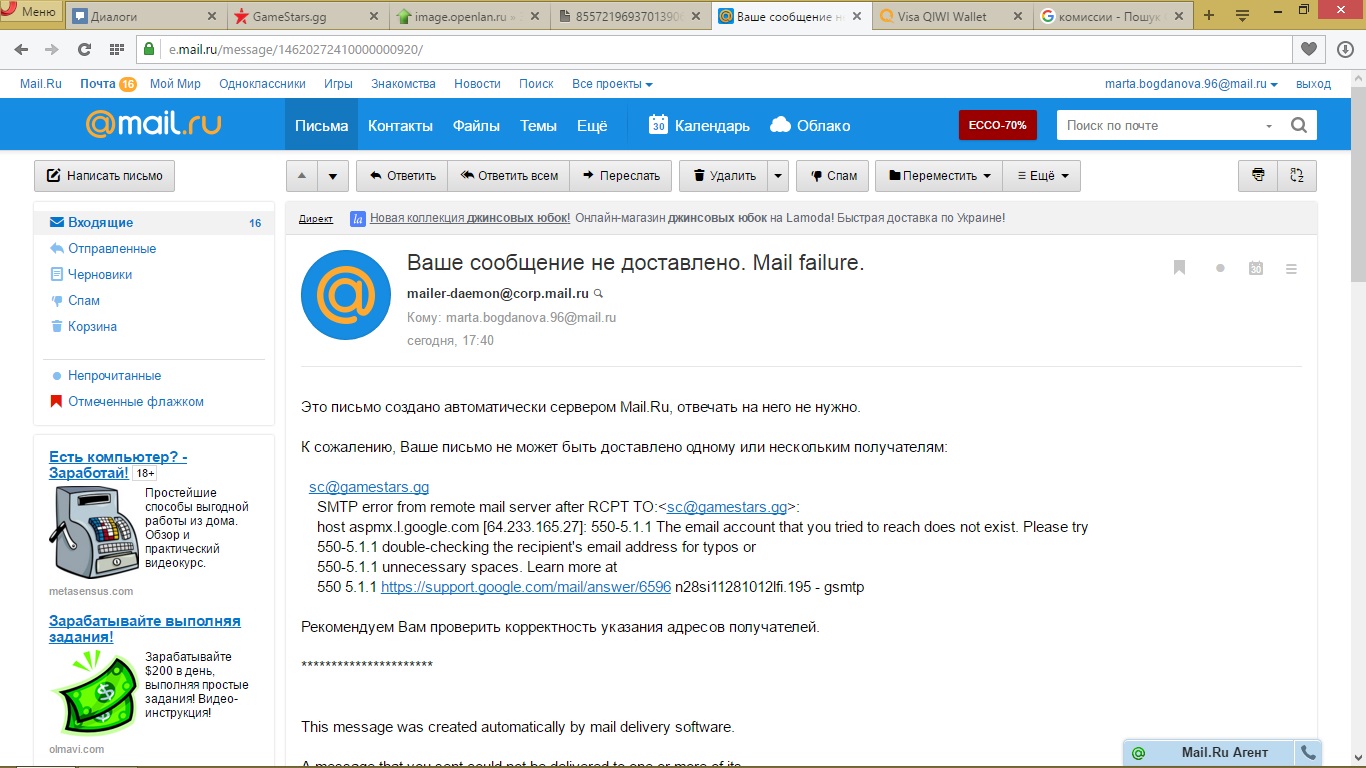1366x768 pixels.
Task: Expand search options arrow in mail search
Action: (x=1269, y=126)
